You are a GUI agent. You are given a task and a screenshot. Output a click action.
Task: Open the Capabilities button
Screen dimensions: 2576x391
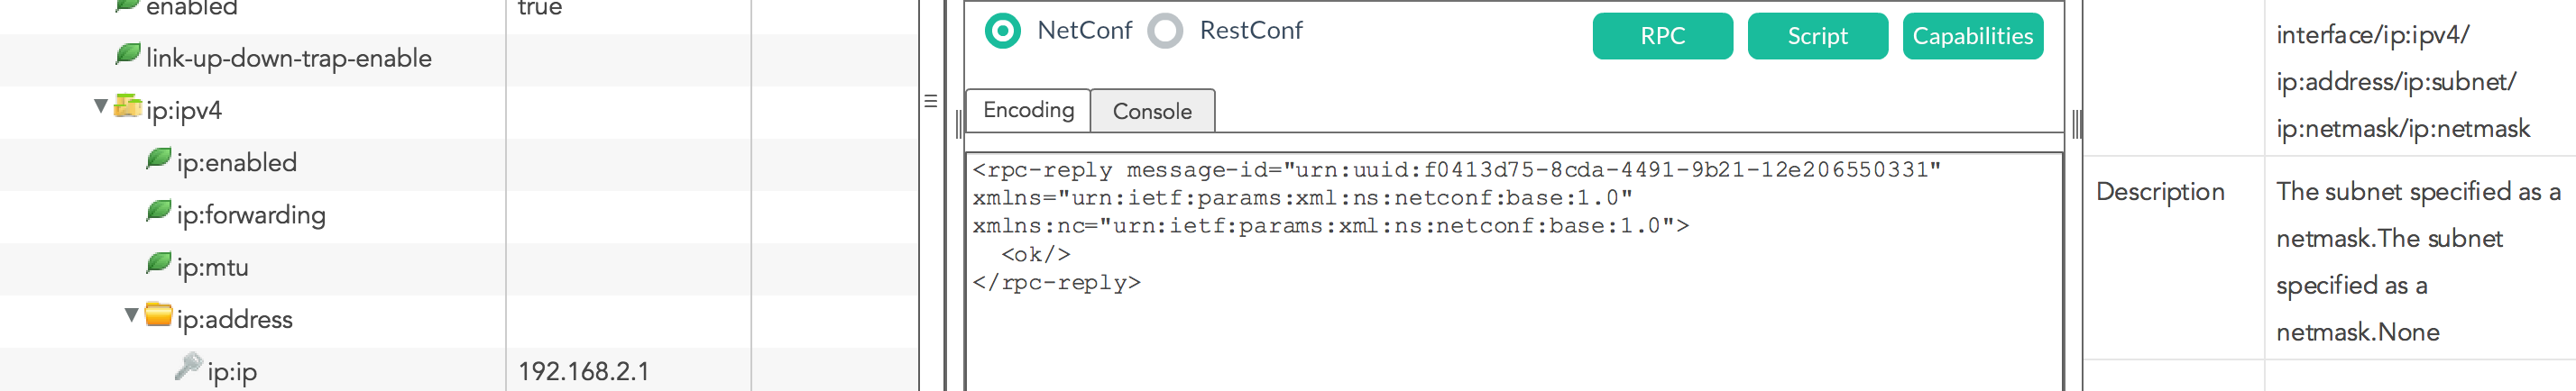click(1972, 36)
